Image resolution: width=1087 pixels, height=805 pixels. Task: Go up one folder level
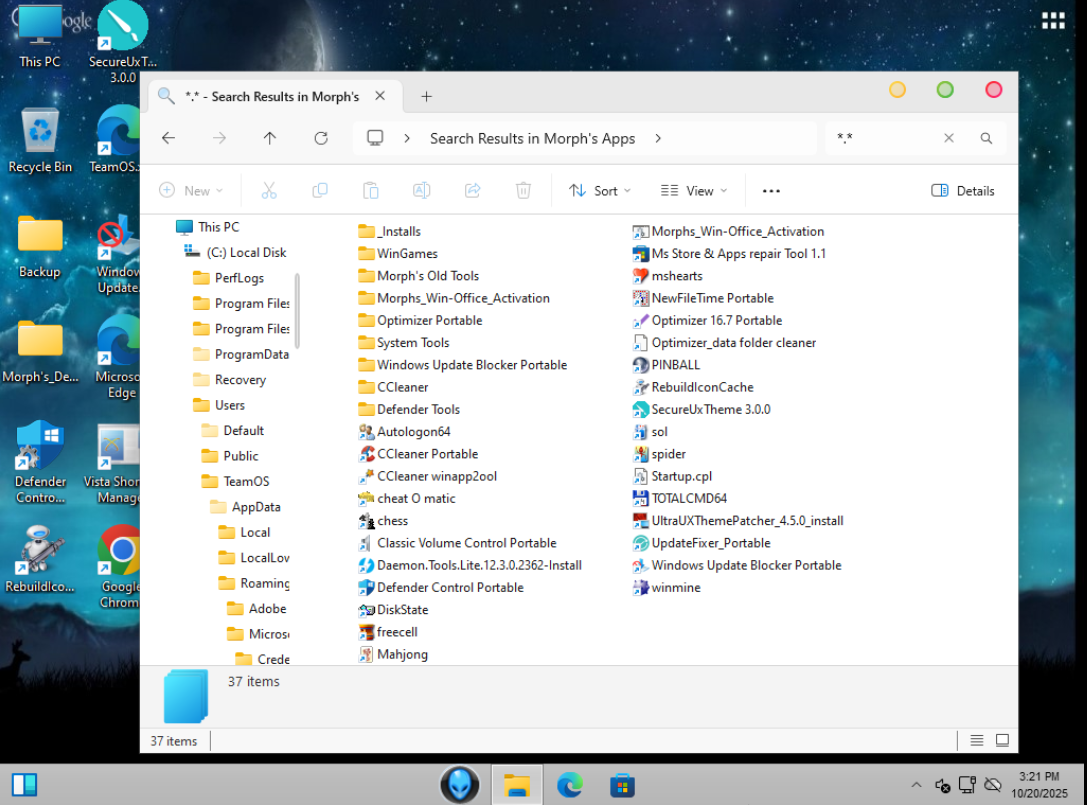(x=270, y=138)
